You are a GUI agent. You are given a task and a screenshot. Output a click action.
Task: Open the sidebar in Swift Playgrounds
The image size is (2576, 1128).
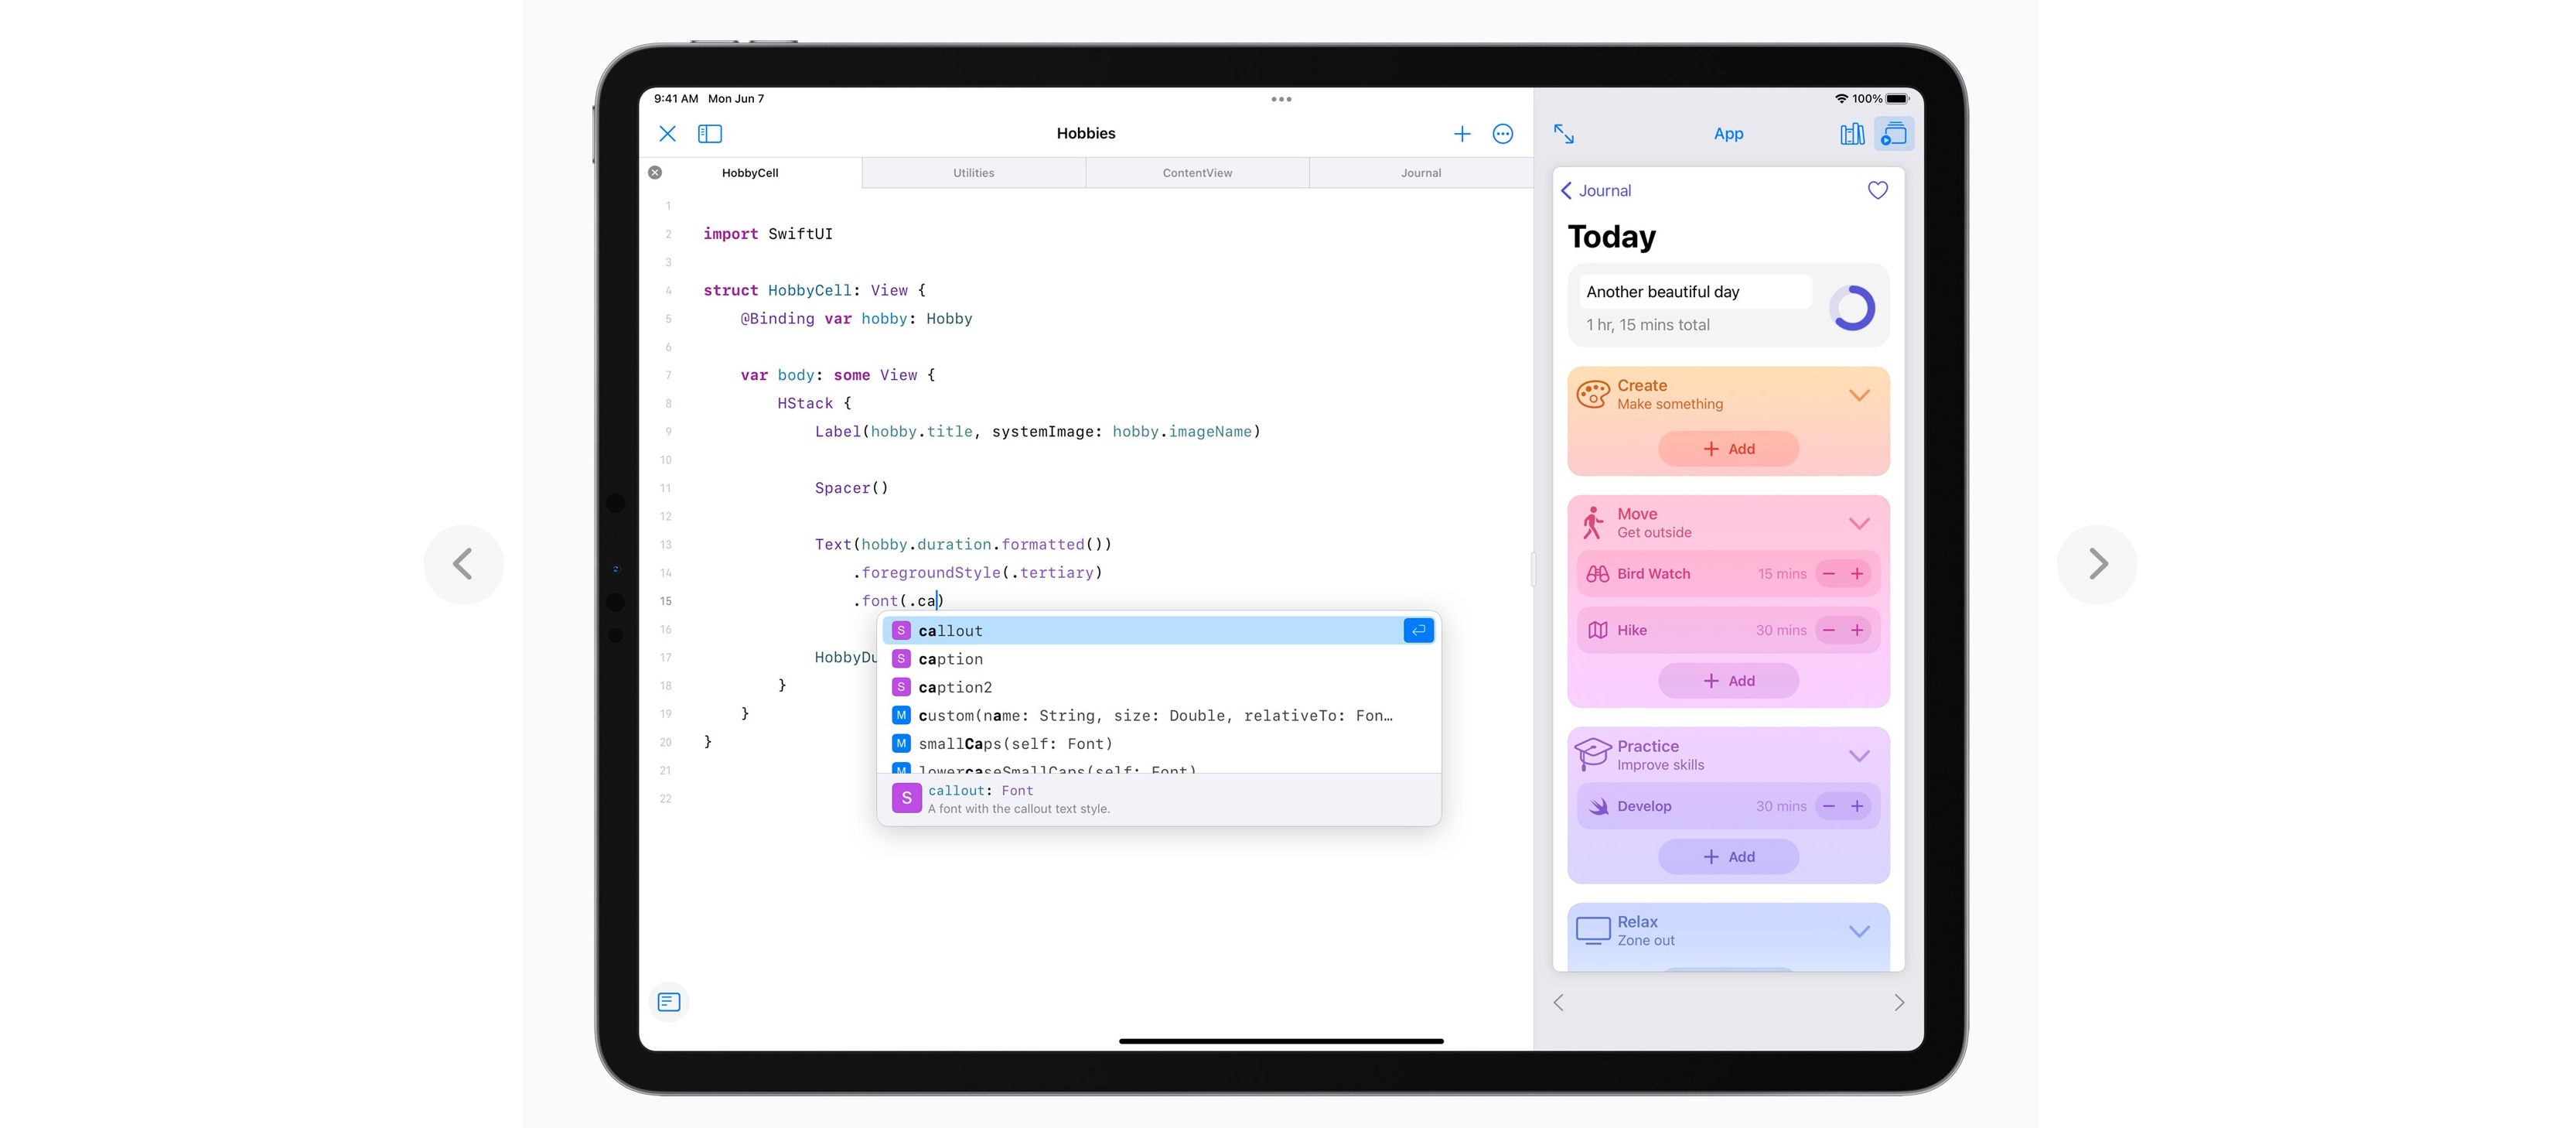[x=710, y=133]
